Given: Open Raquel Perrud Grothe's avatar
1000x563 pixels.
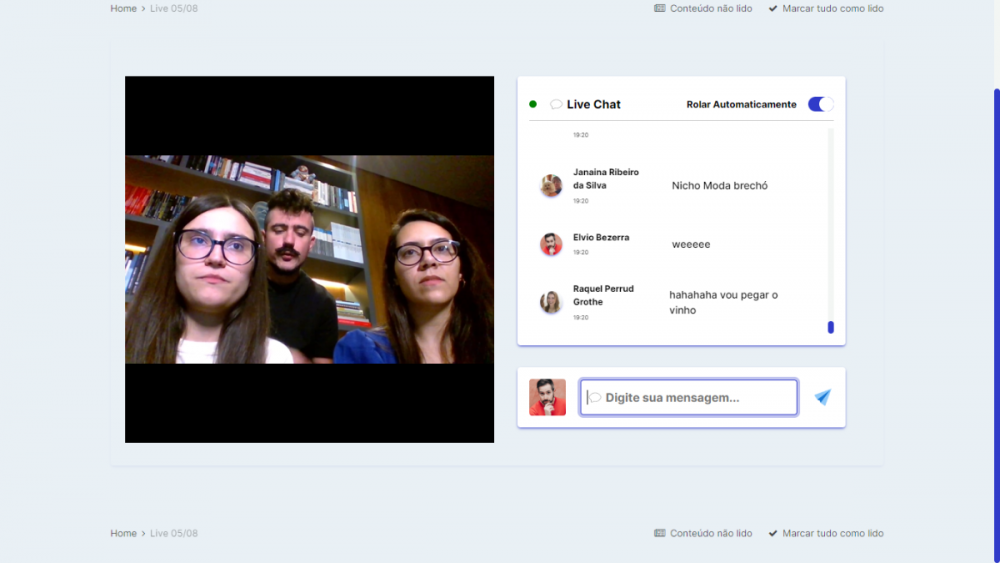Looking at the screenshot, I should pyautogui.click(x=551, y=302).
